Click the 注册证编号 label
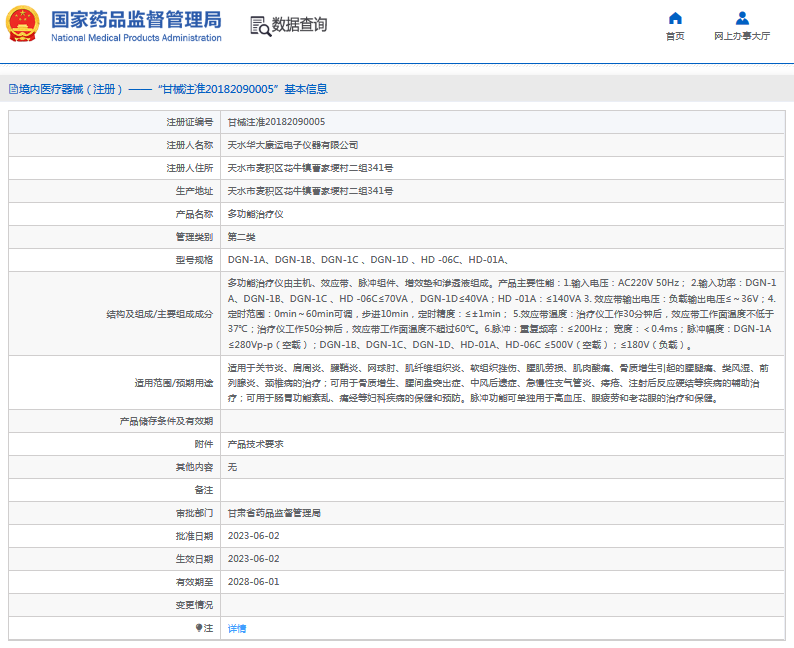794x648 pixels. (x=190, y=122)
